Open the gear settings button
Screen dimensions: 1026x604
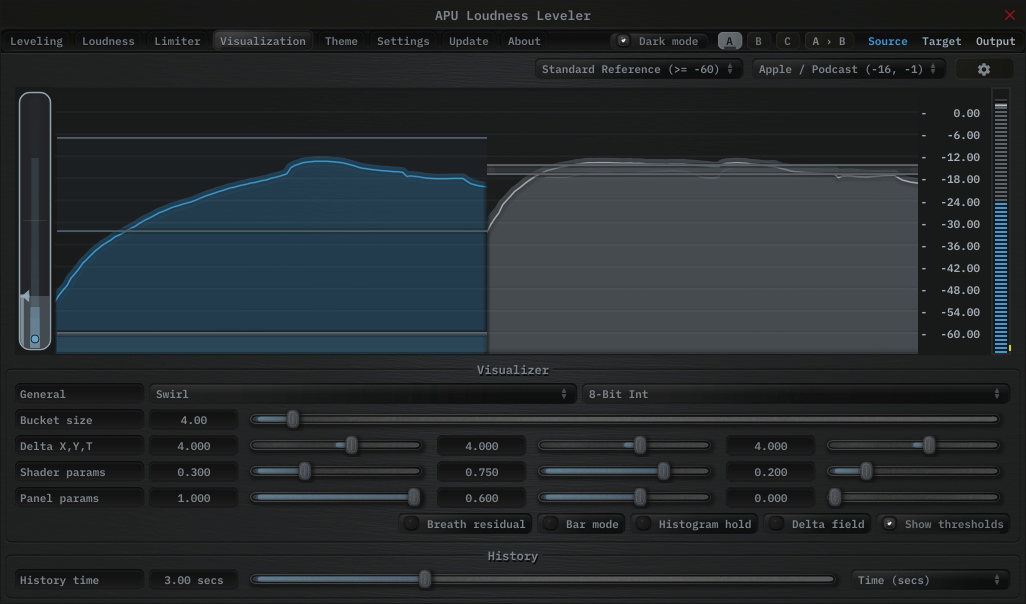click(x=983, y=69)
